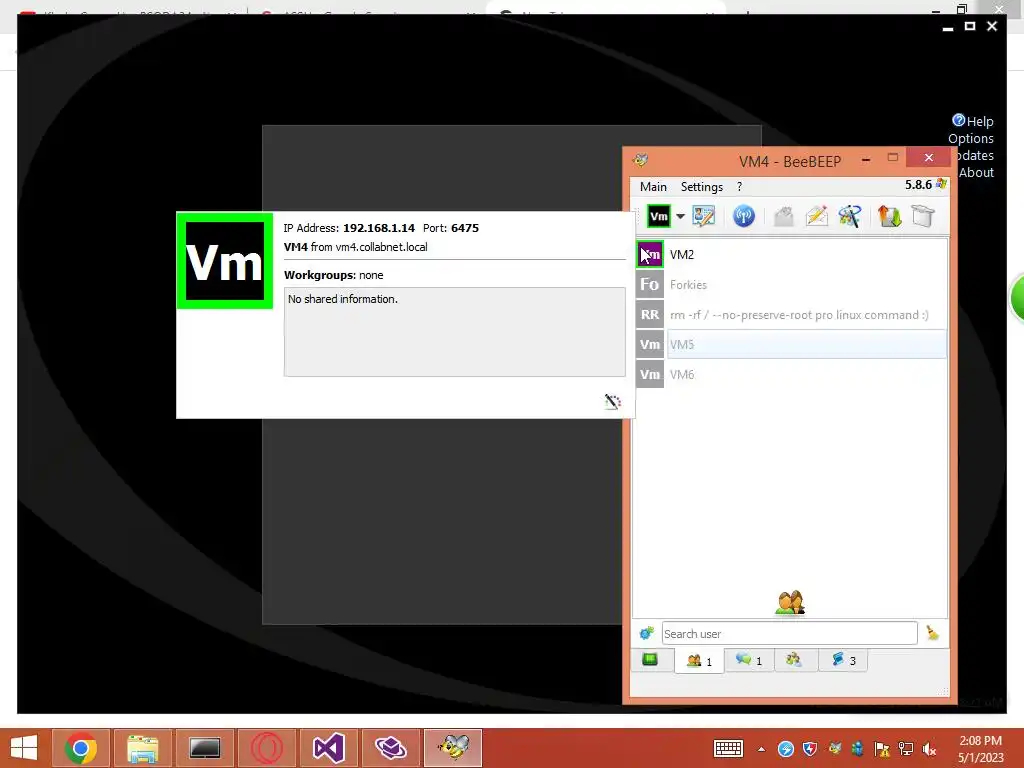Viewport: 1024px width, 768px height.
Task: Switch to the blue scroll tab showing 3
Action: click(x=843, y=660)
